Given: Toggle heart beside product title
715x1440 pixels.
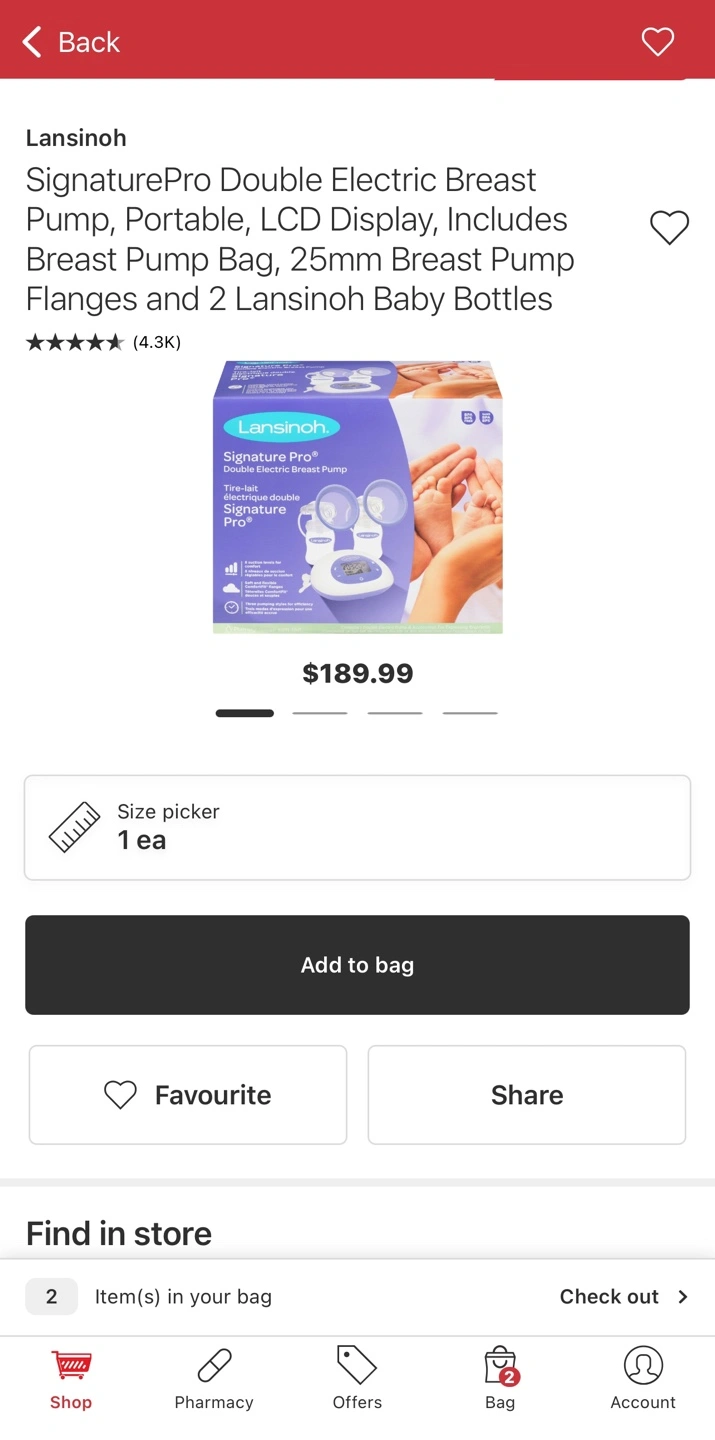Looking at the screenshot, I should pos(669,228).
